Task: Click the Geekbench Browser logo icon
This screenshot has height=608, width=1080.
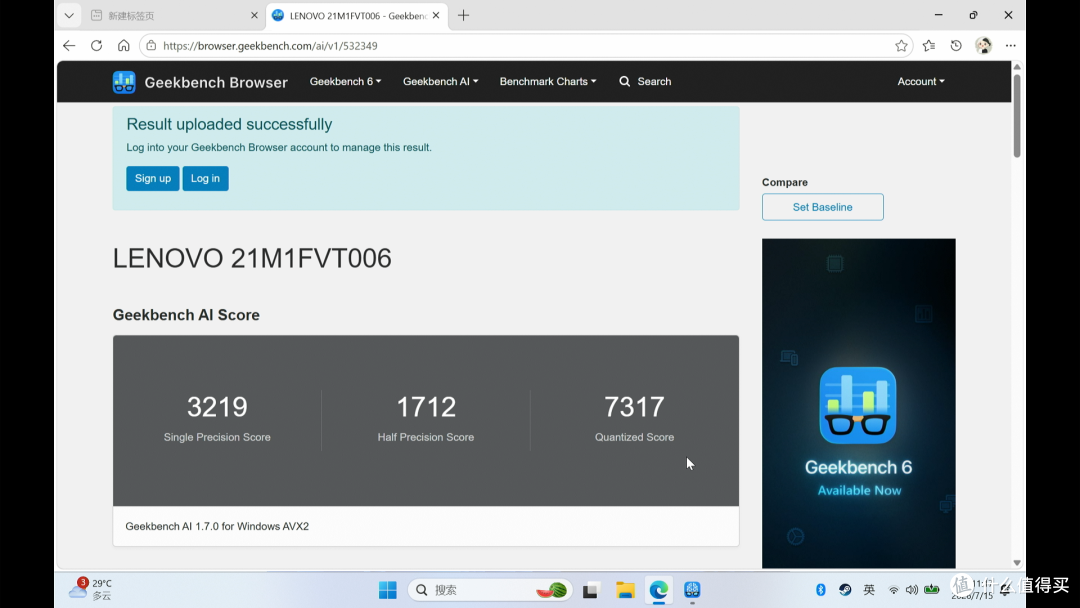Action: tap(124, 82)
